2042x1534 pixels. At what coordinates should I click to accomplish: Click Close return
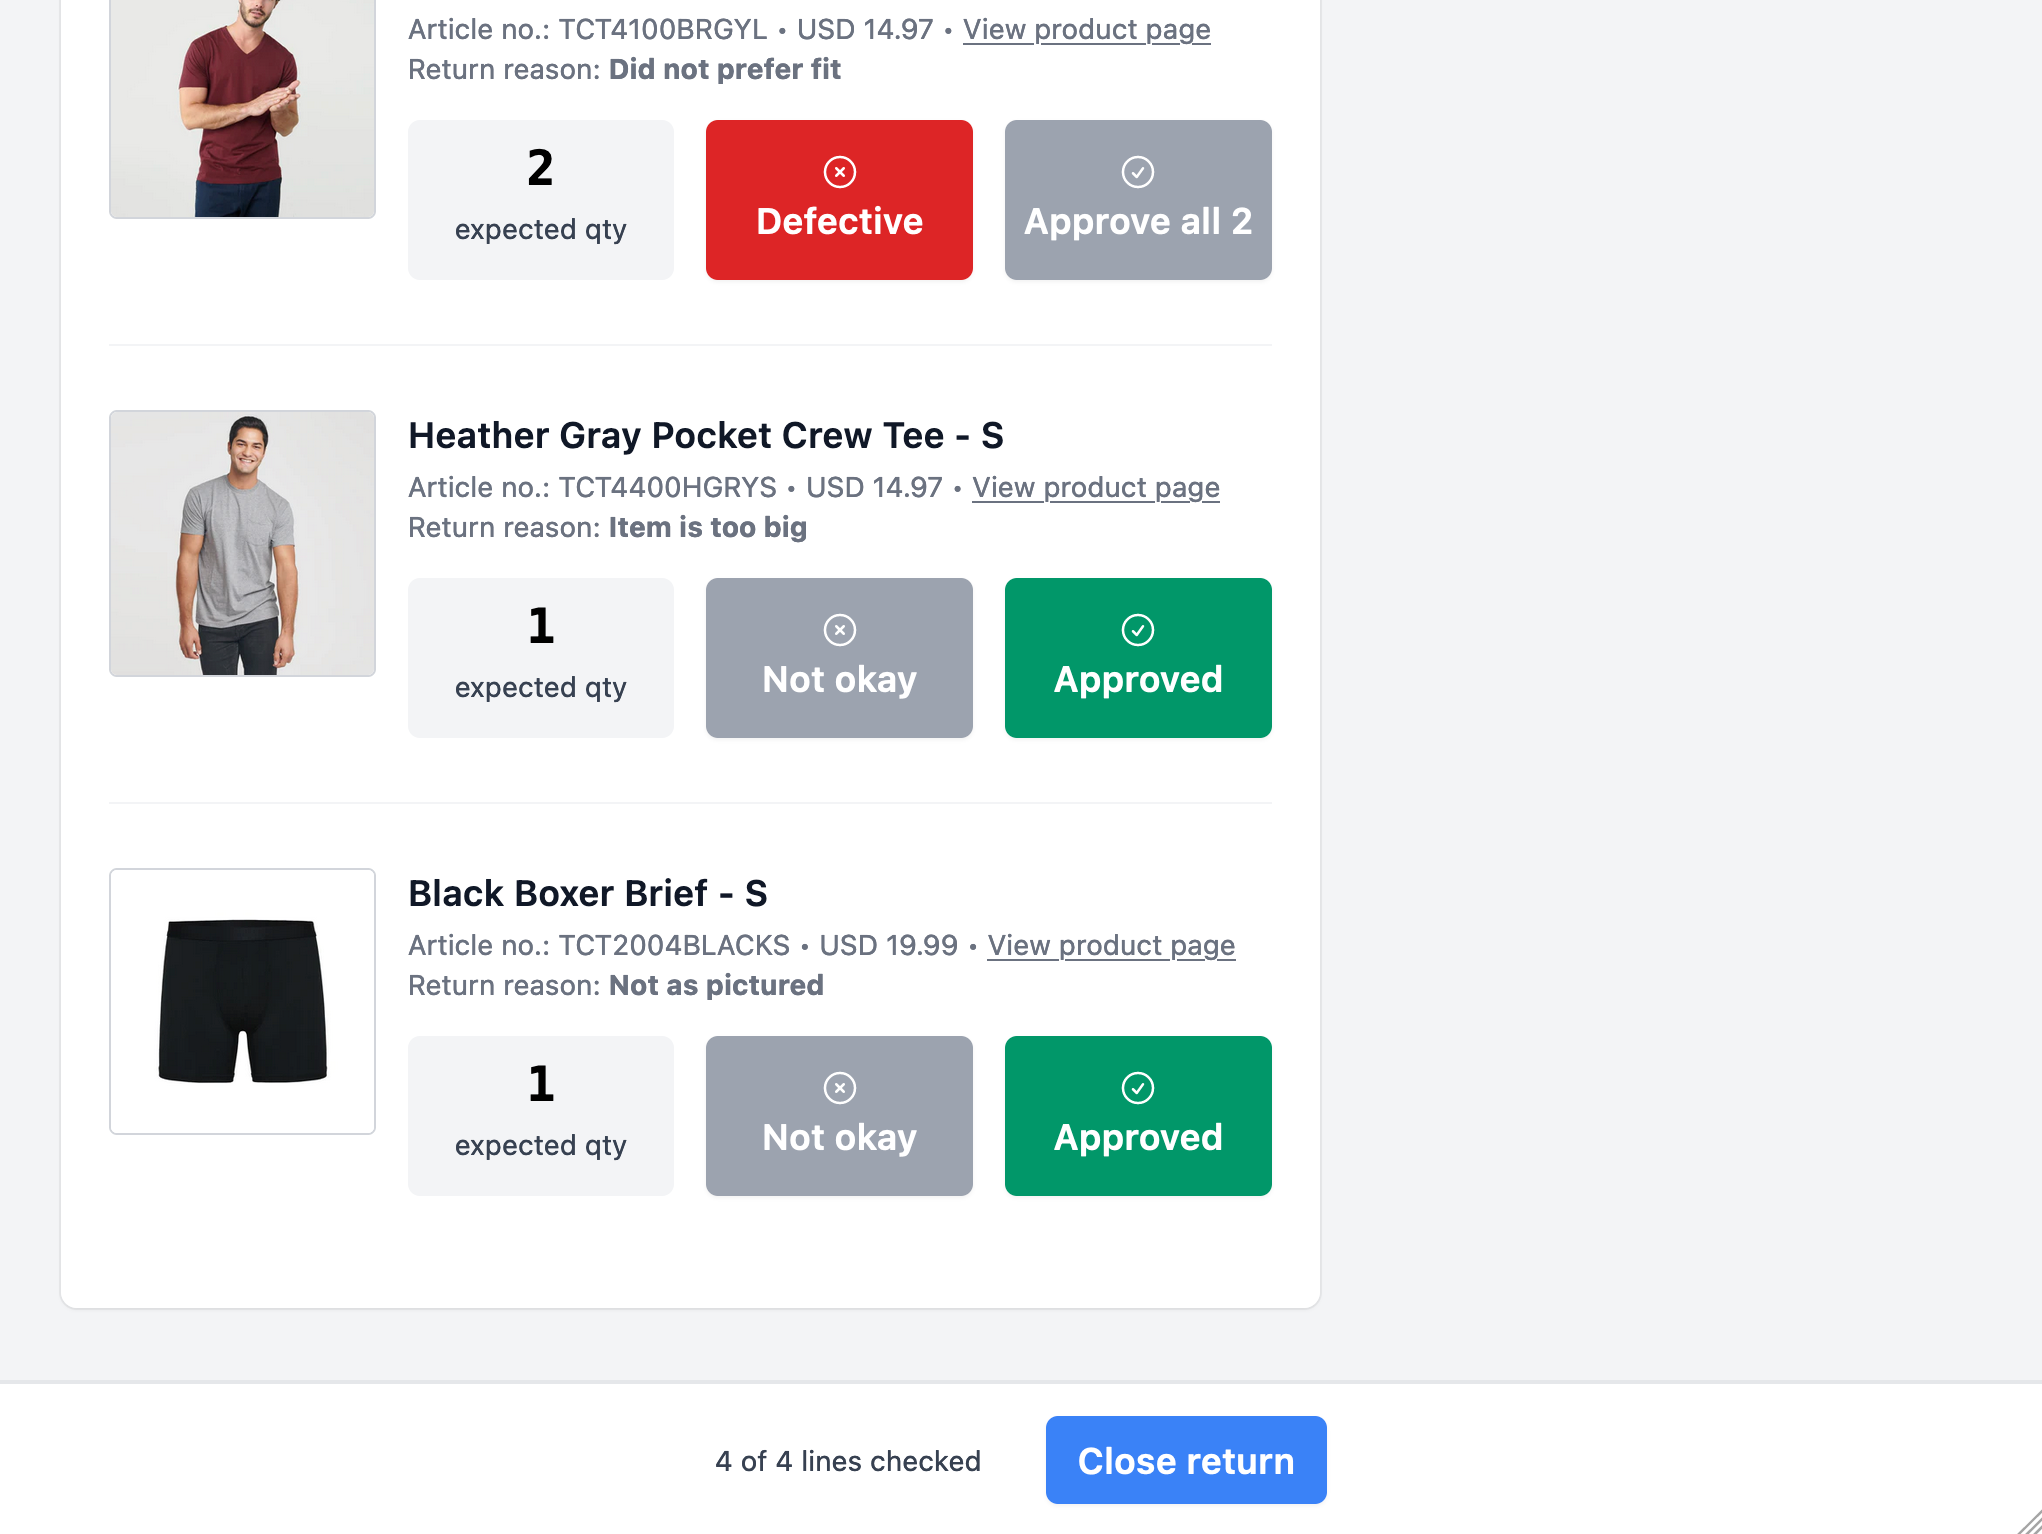tap(1185, 1460)
